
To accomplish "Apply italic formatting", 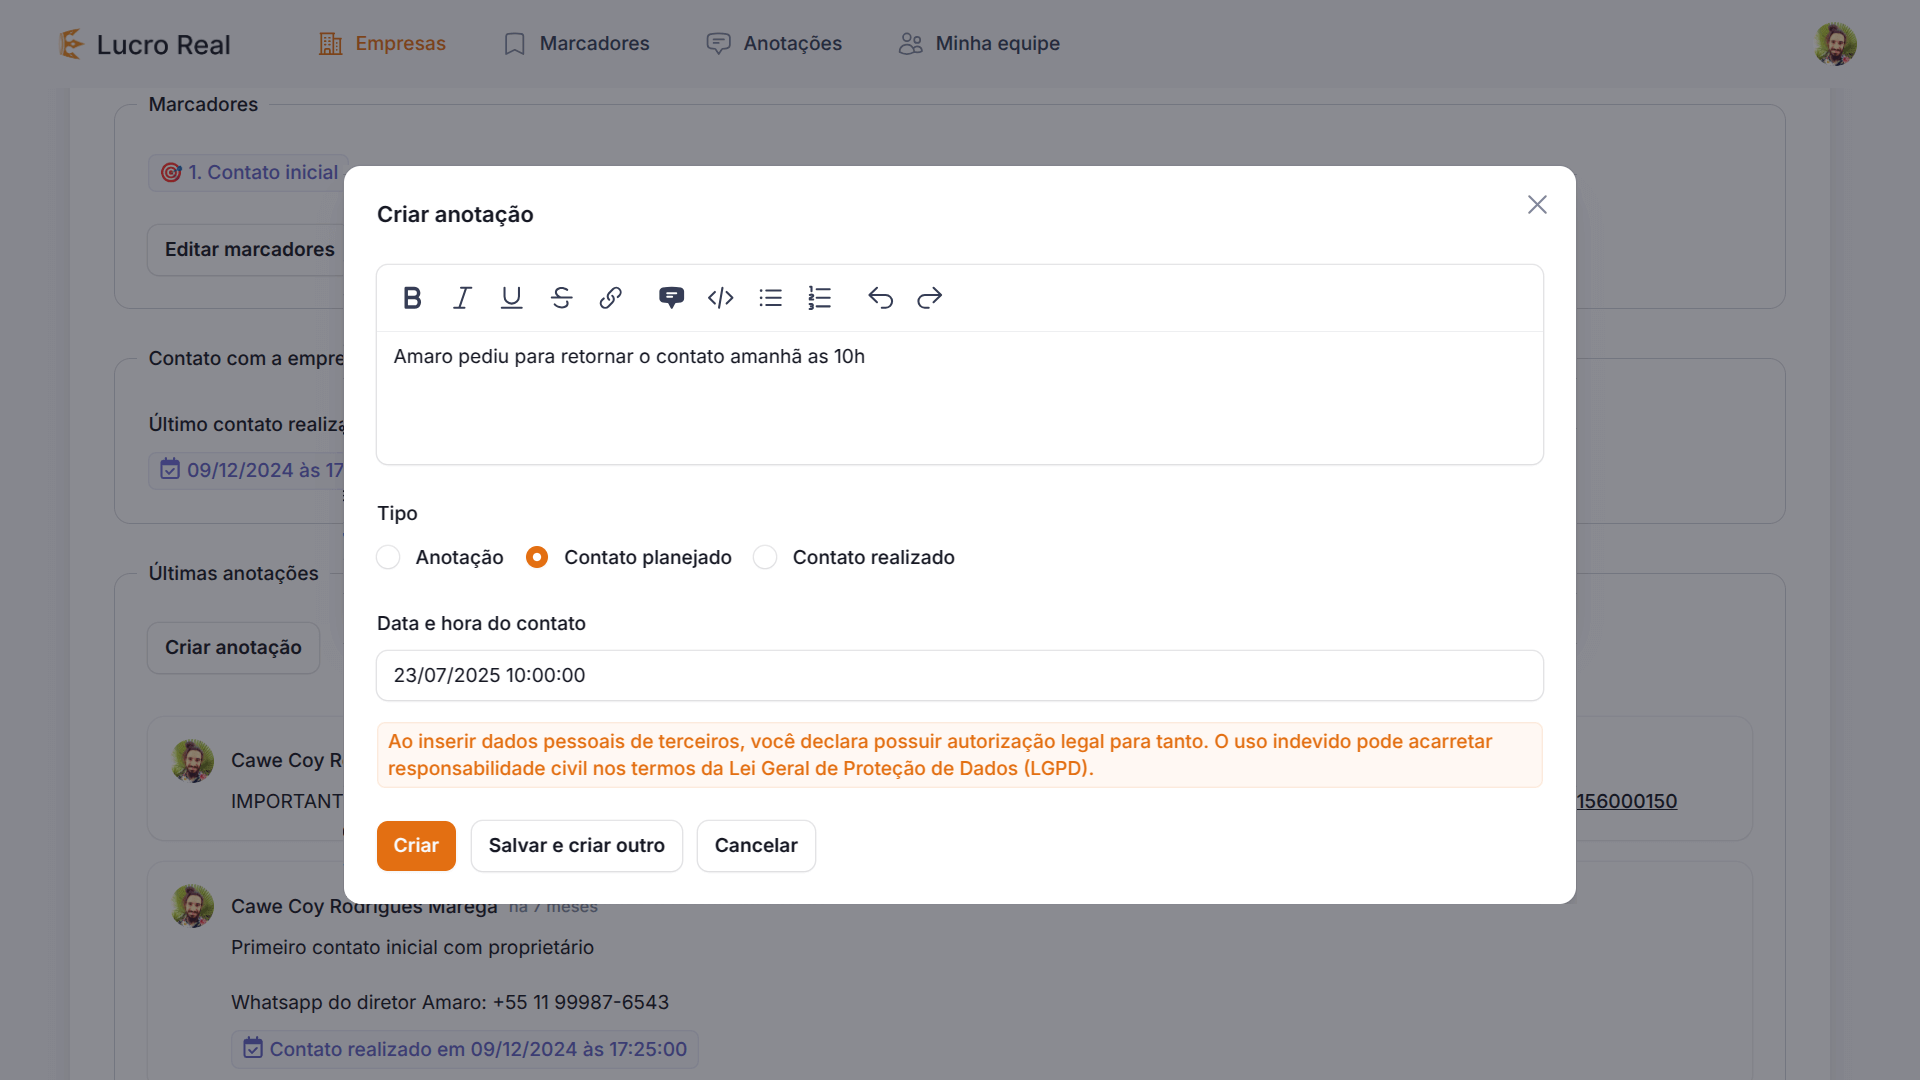I will [x=462, y=298].
